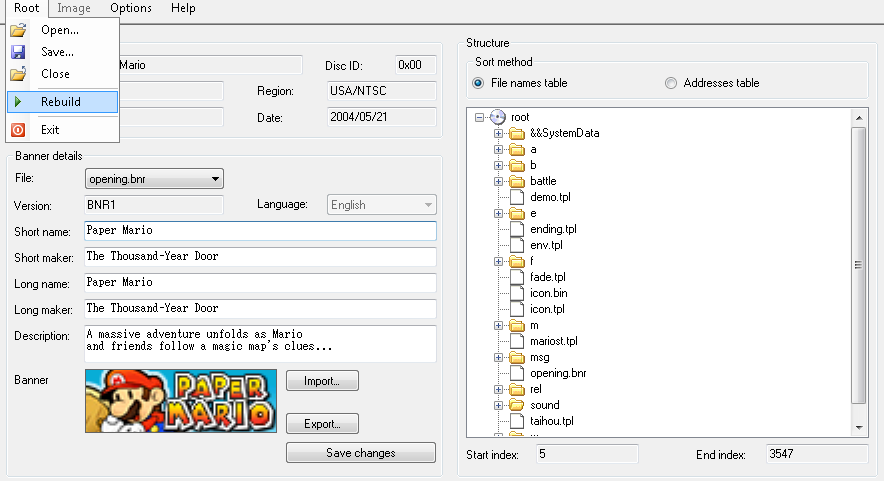Expand the battle folder node
Viewport: 884px width, 481px height.
(498, 181)
